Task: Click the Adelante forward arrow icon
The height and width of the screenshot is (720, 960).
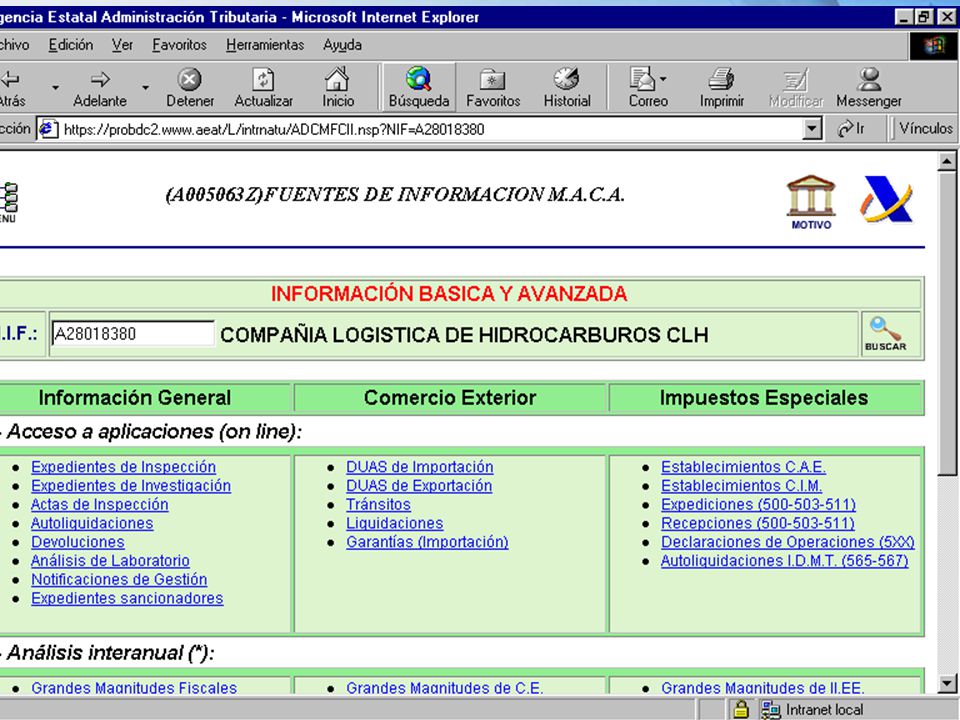Action: (100, 79)
